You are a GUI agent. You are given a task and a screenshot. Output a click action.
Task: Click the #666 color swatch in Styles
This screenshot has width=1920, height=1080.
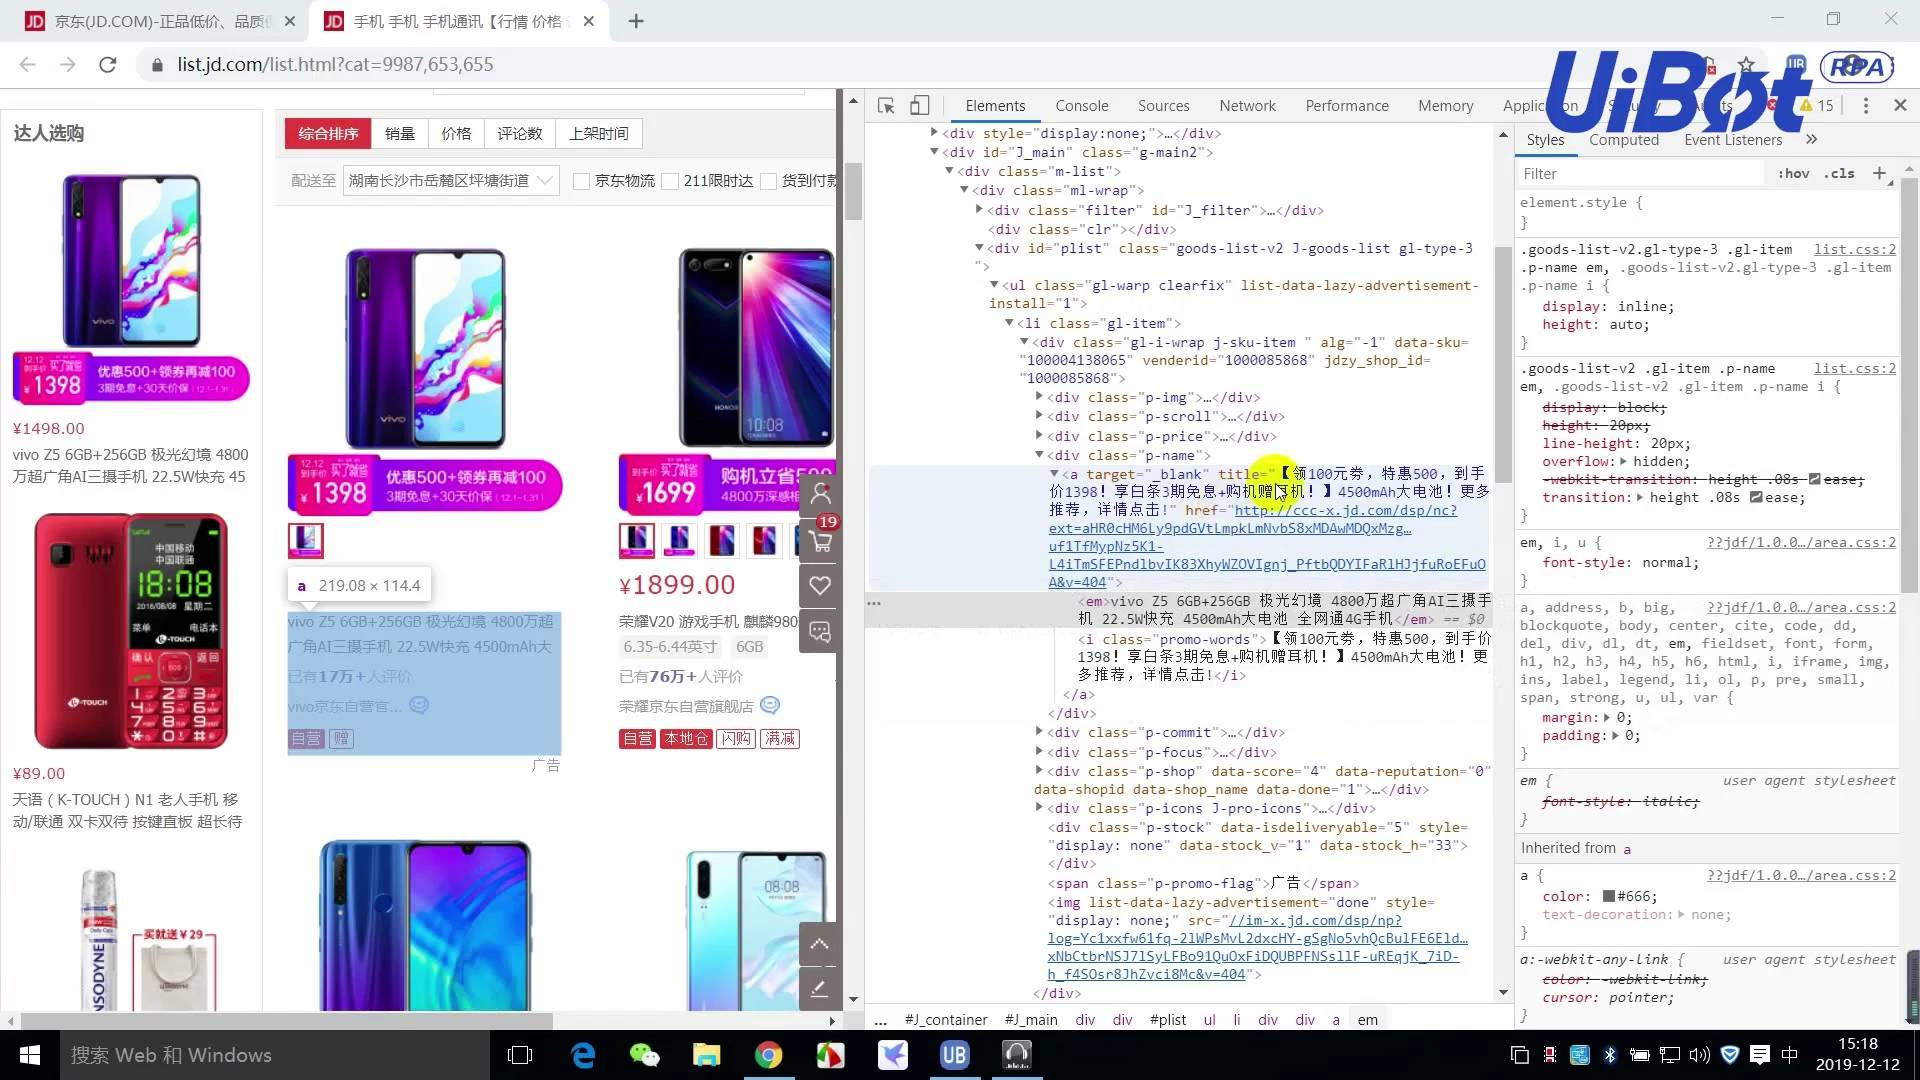1608,896
